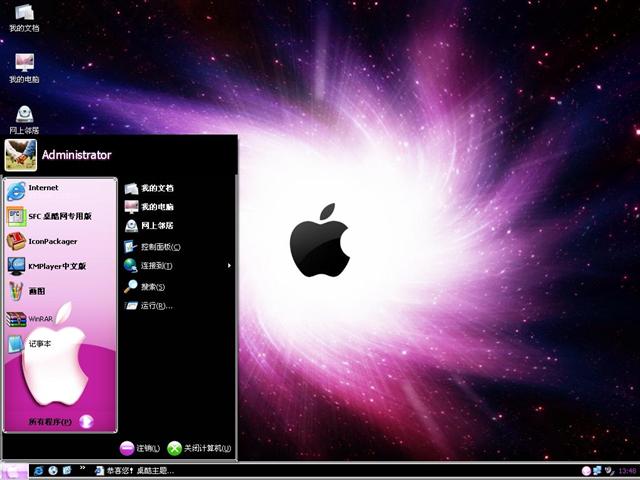640x480 pixels.
Task: Launch IconPackager from the start menu
Action: click(x=61, y=241)
